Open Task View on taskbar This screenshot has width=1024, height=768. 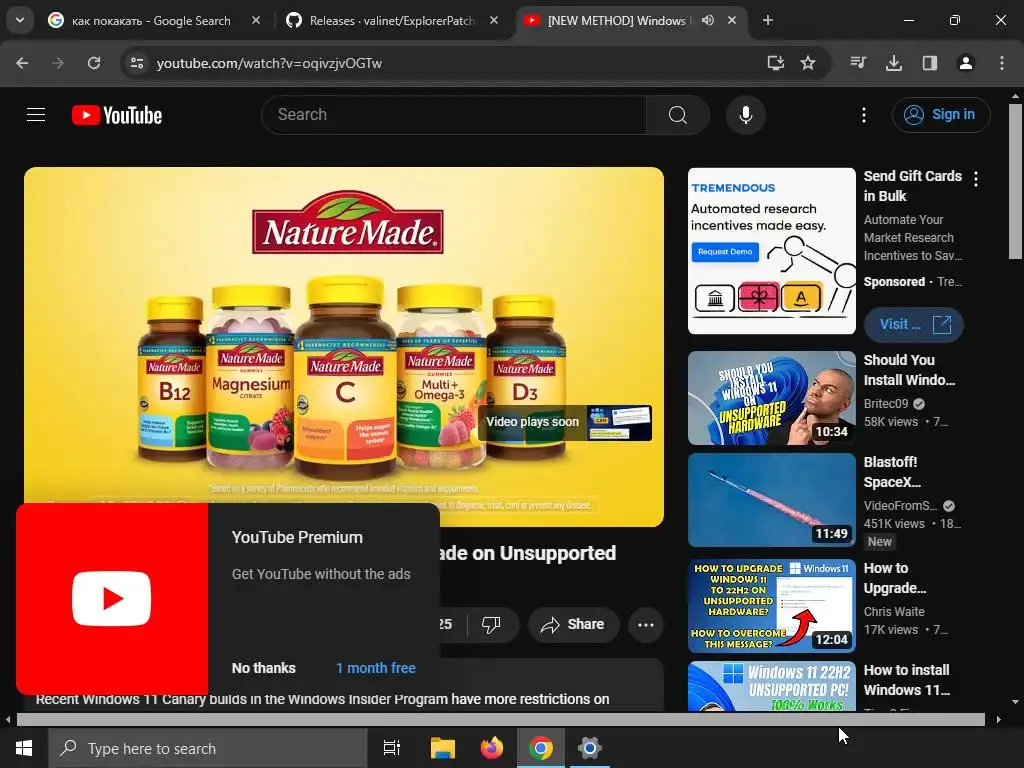(x=392, y=748)
